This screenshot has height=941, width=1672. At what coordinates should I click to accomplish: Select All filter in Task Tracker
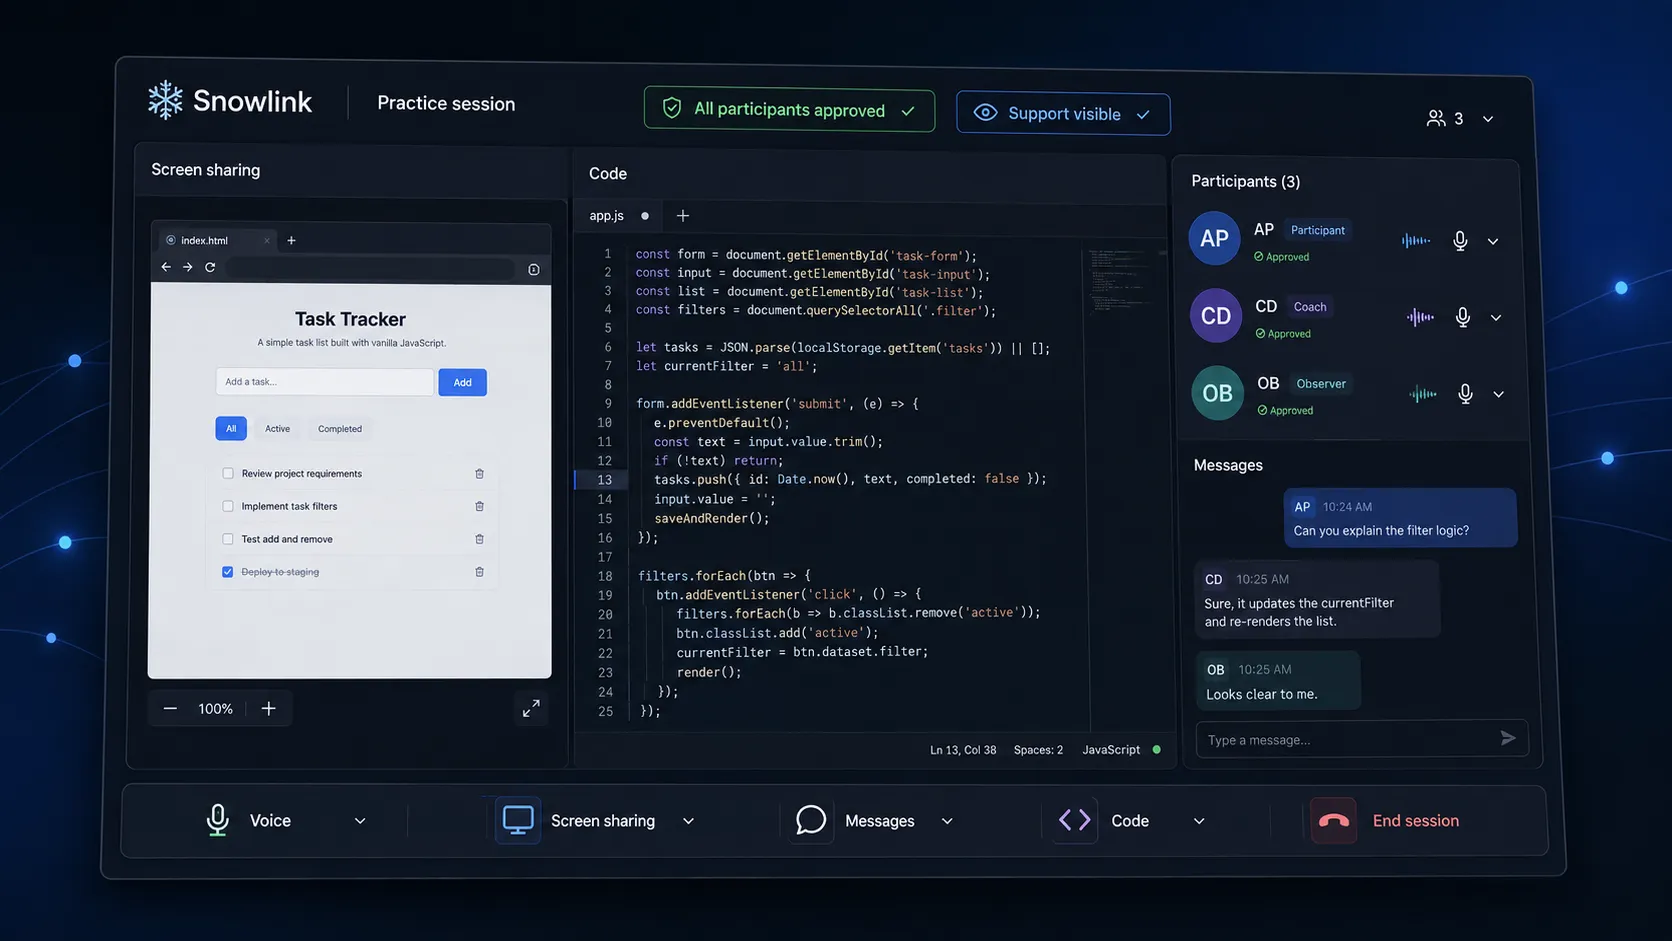coord(231,428)
